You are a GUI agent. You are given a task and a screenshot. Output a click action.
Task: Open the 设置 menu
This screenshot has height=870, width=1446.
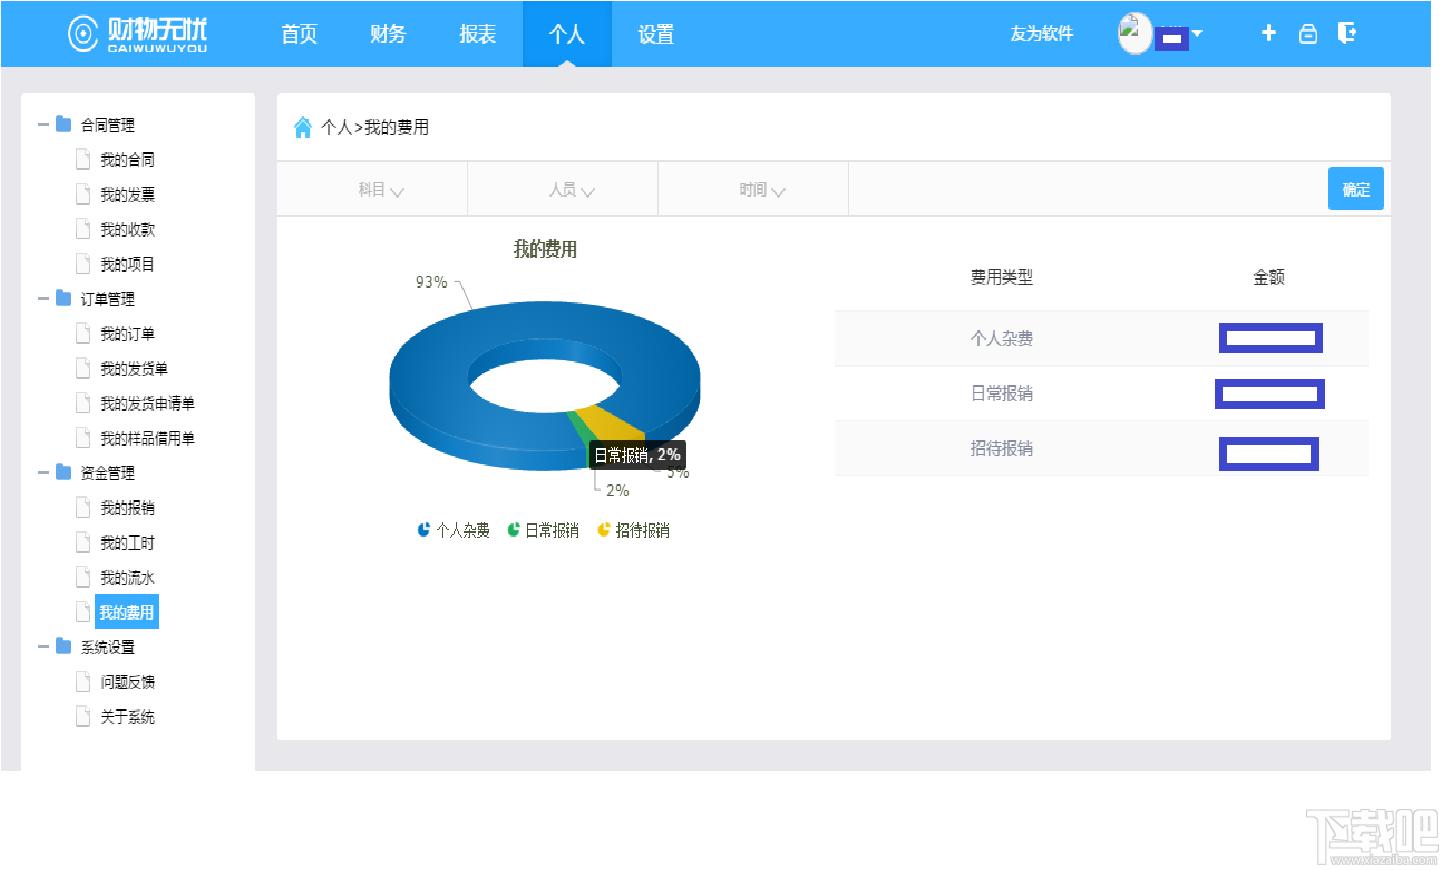coord(656,34)
